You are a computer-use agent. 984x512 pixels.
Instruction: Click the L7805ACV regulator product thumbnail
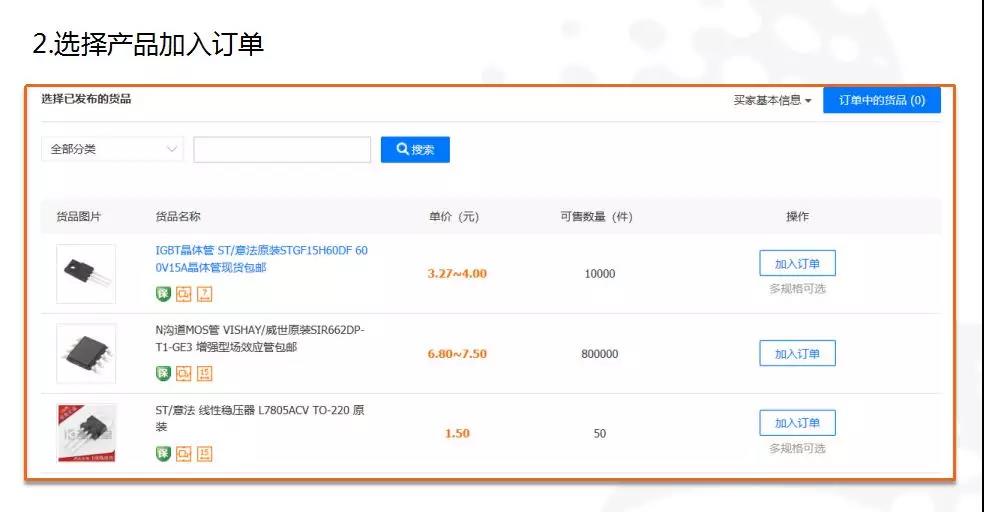pyautogui.click(x=86, y=433)
